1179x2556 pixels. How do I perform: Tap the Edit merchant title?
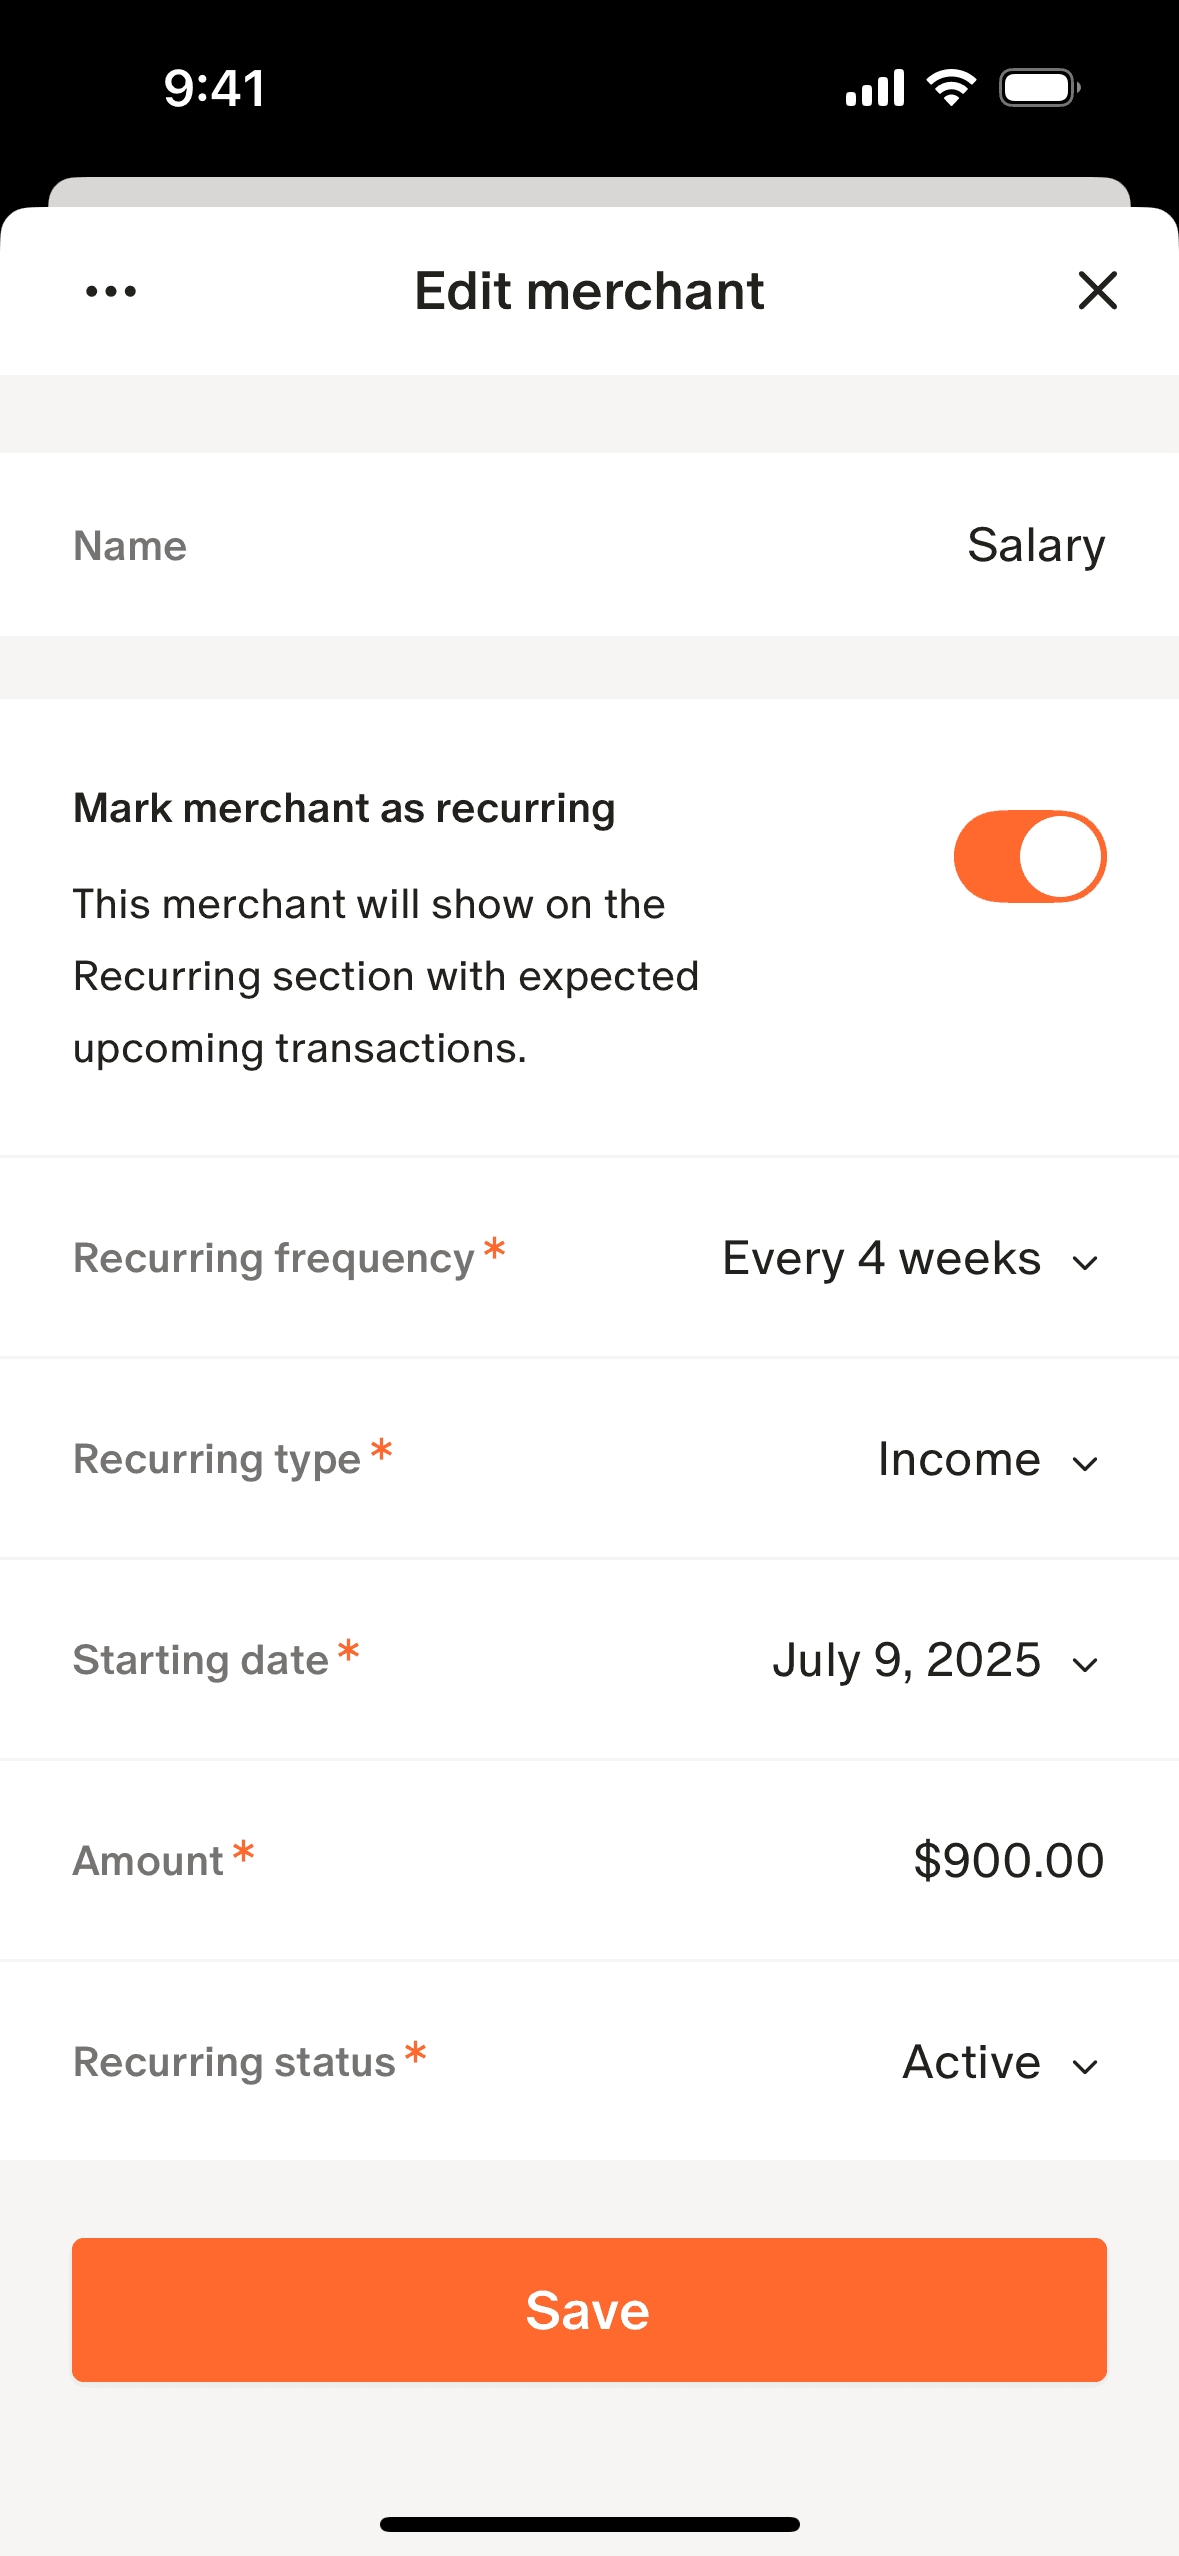tap(589, 292)
